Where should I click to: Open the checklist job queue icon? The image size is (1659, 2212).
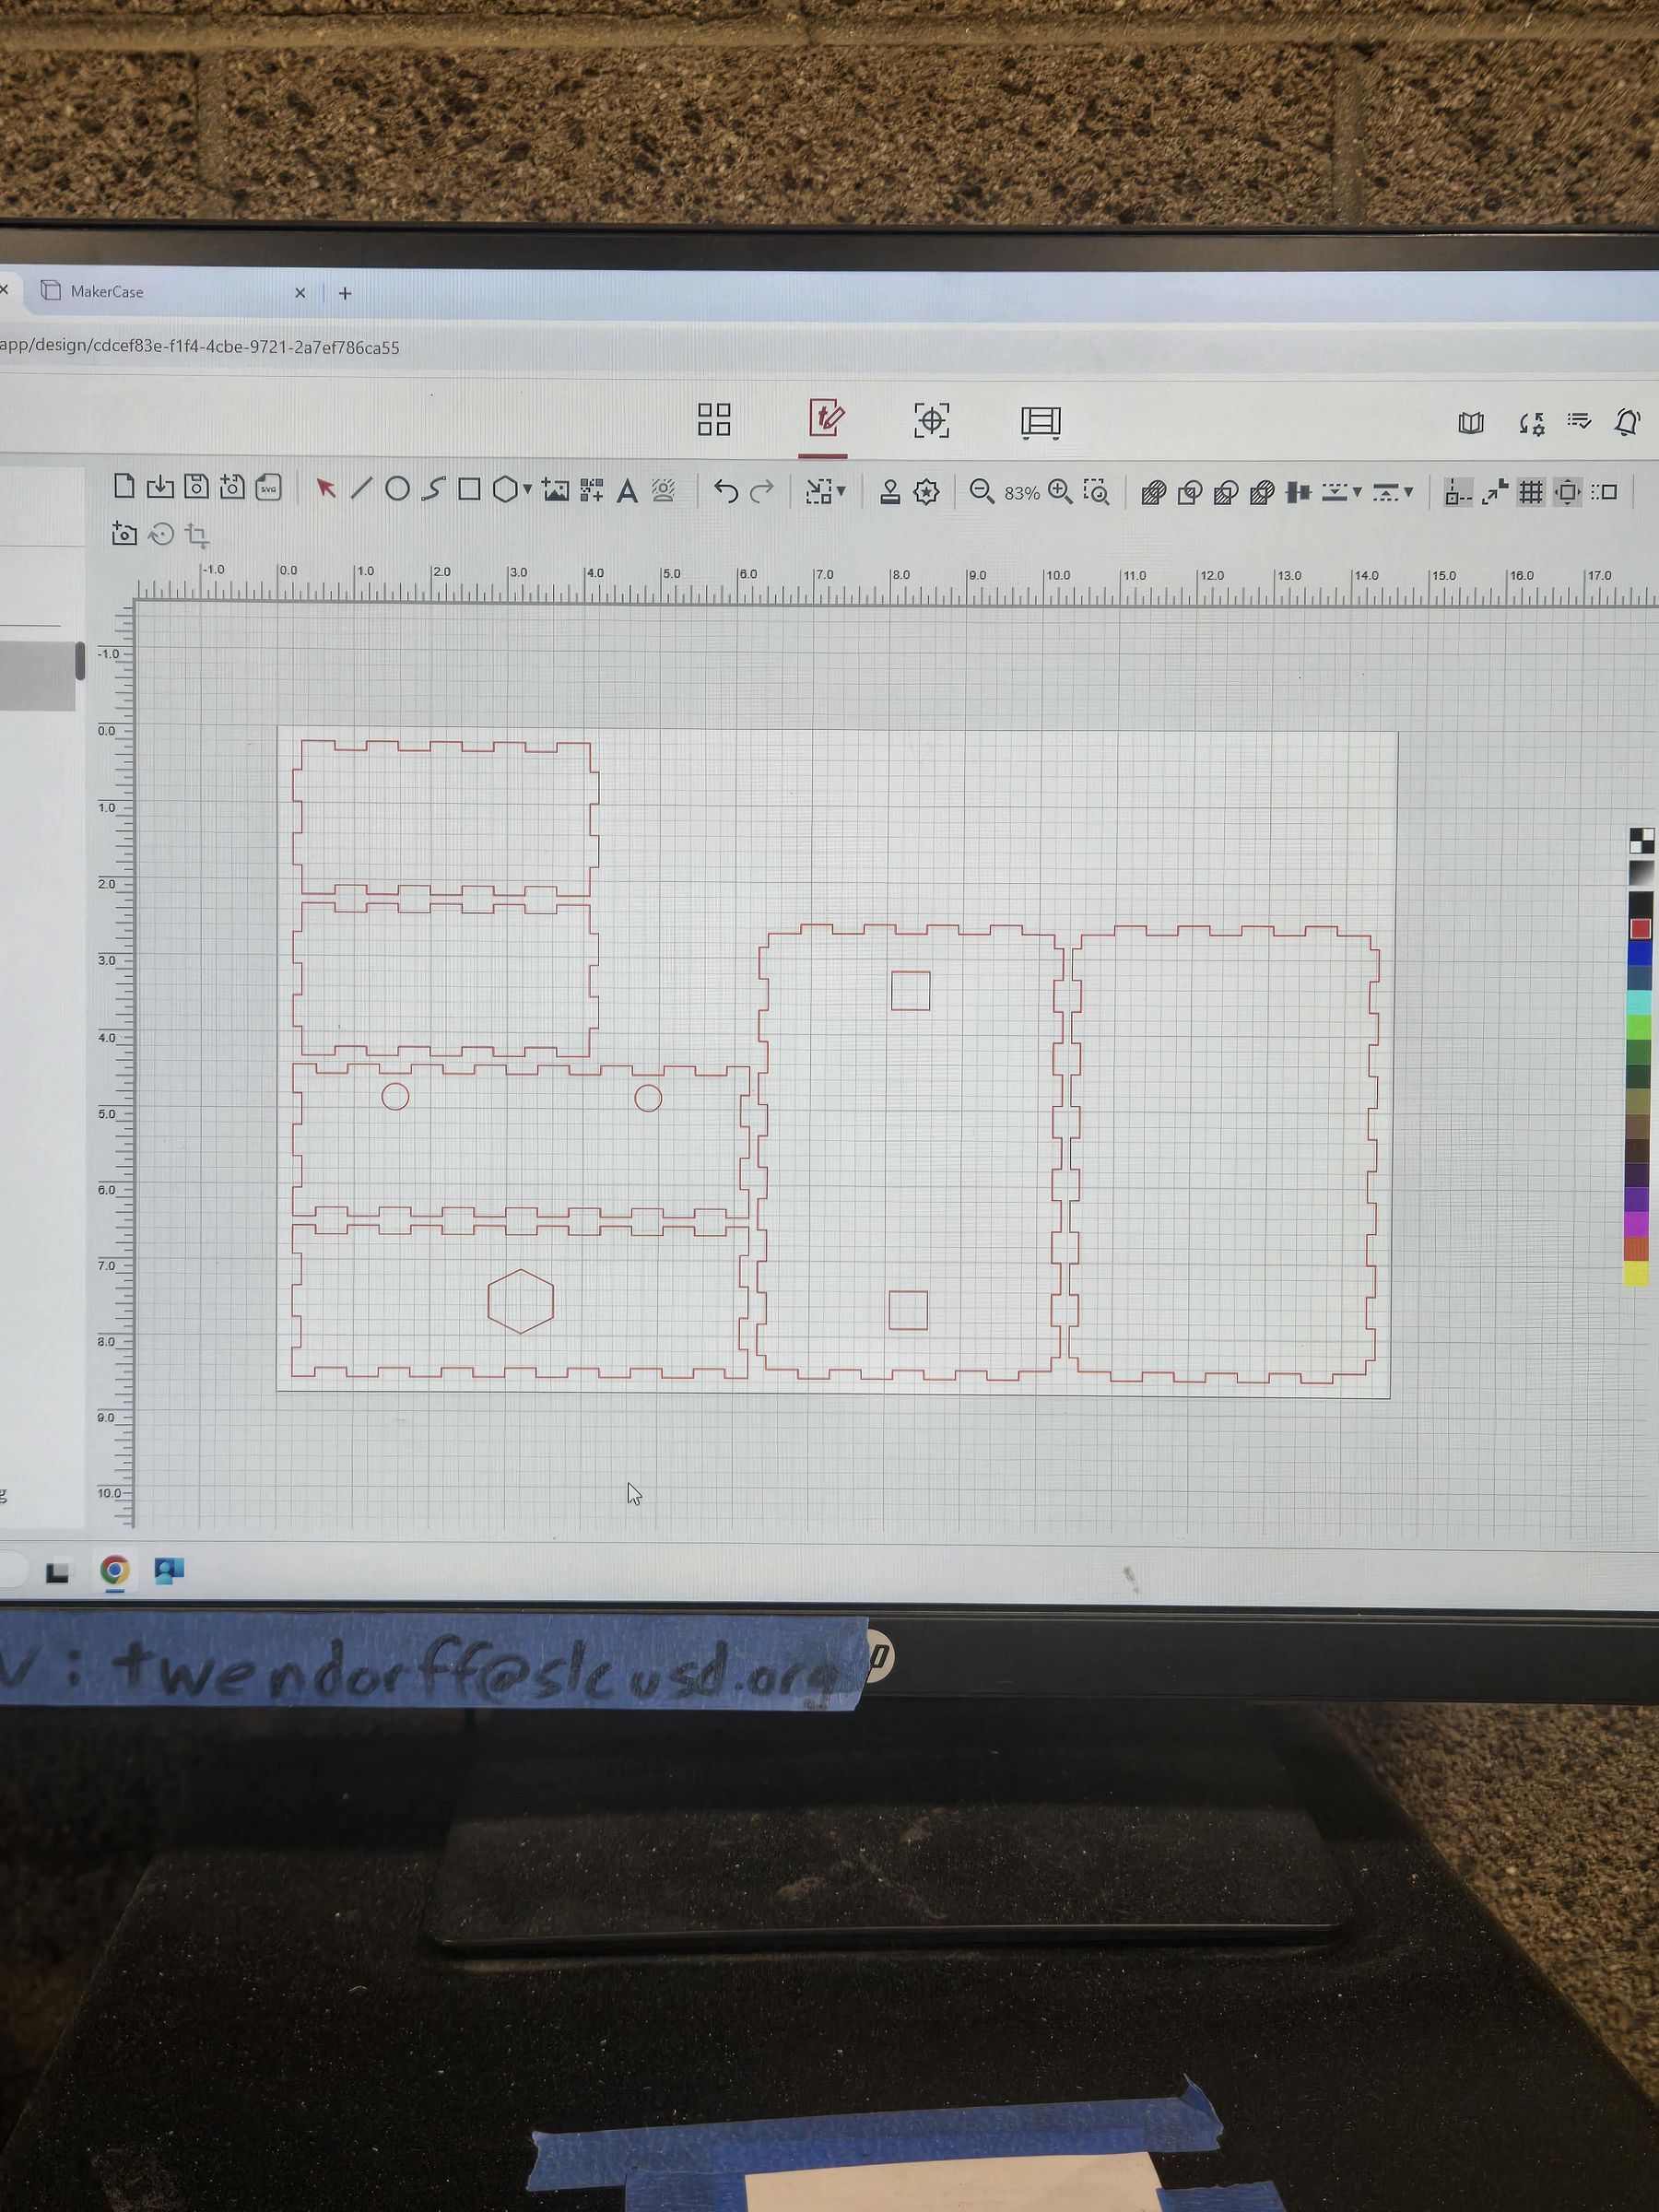(1579, 421)
